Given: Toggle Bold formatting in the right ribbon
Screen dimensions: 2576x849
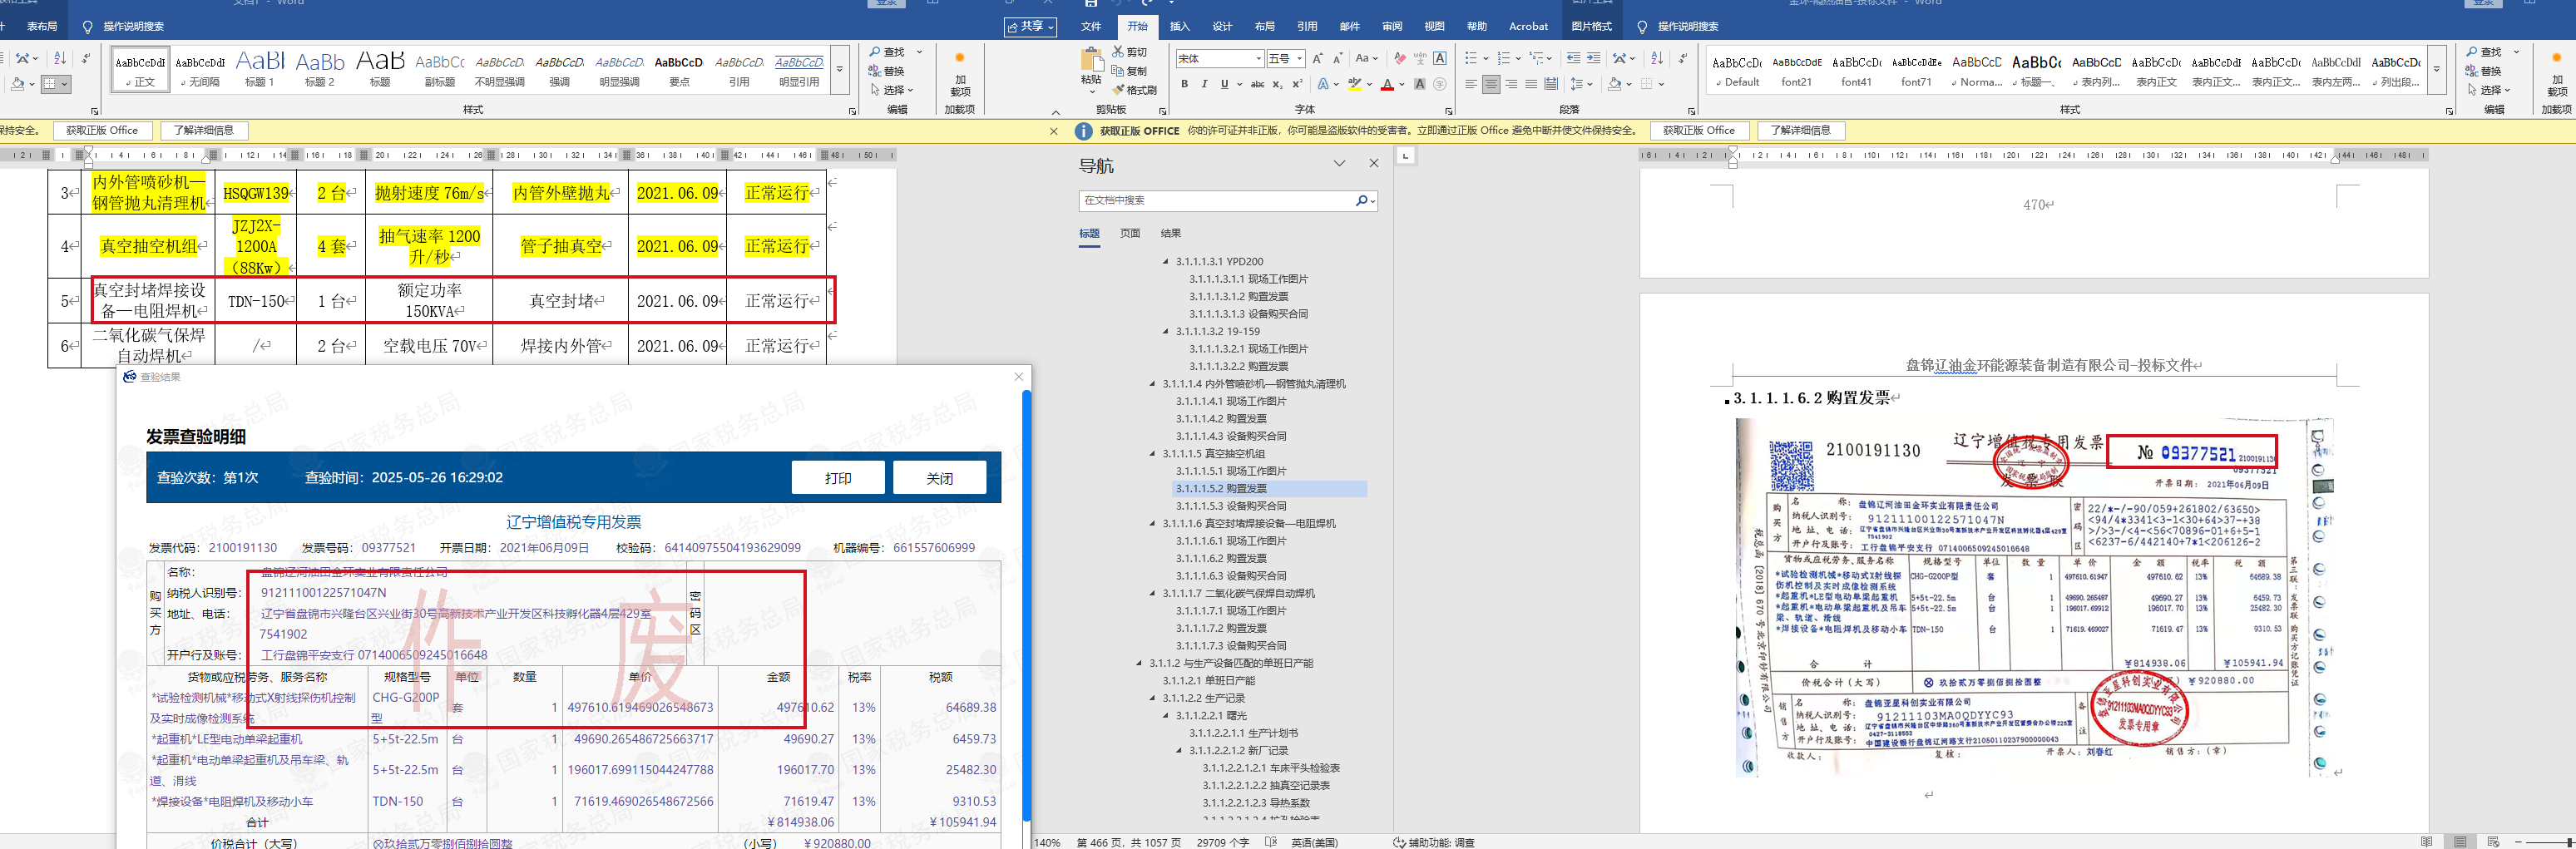Looking at the screenshot, I should [x=1185, y=85].
